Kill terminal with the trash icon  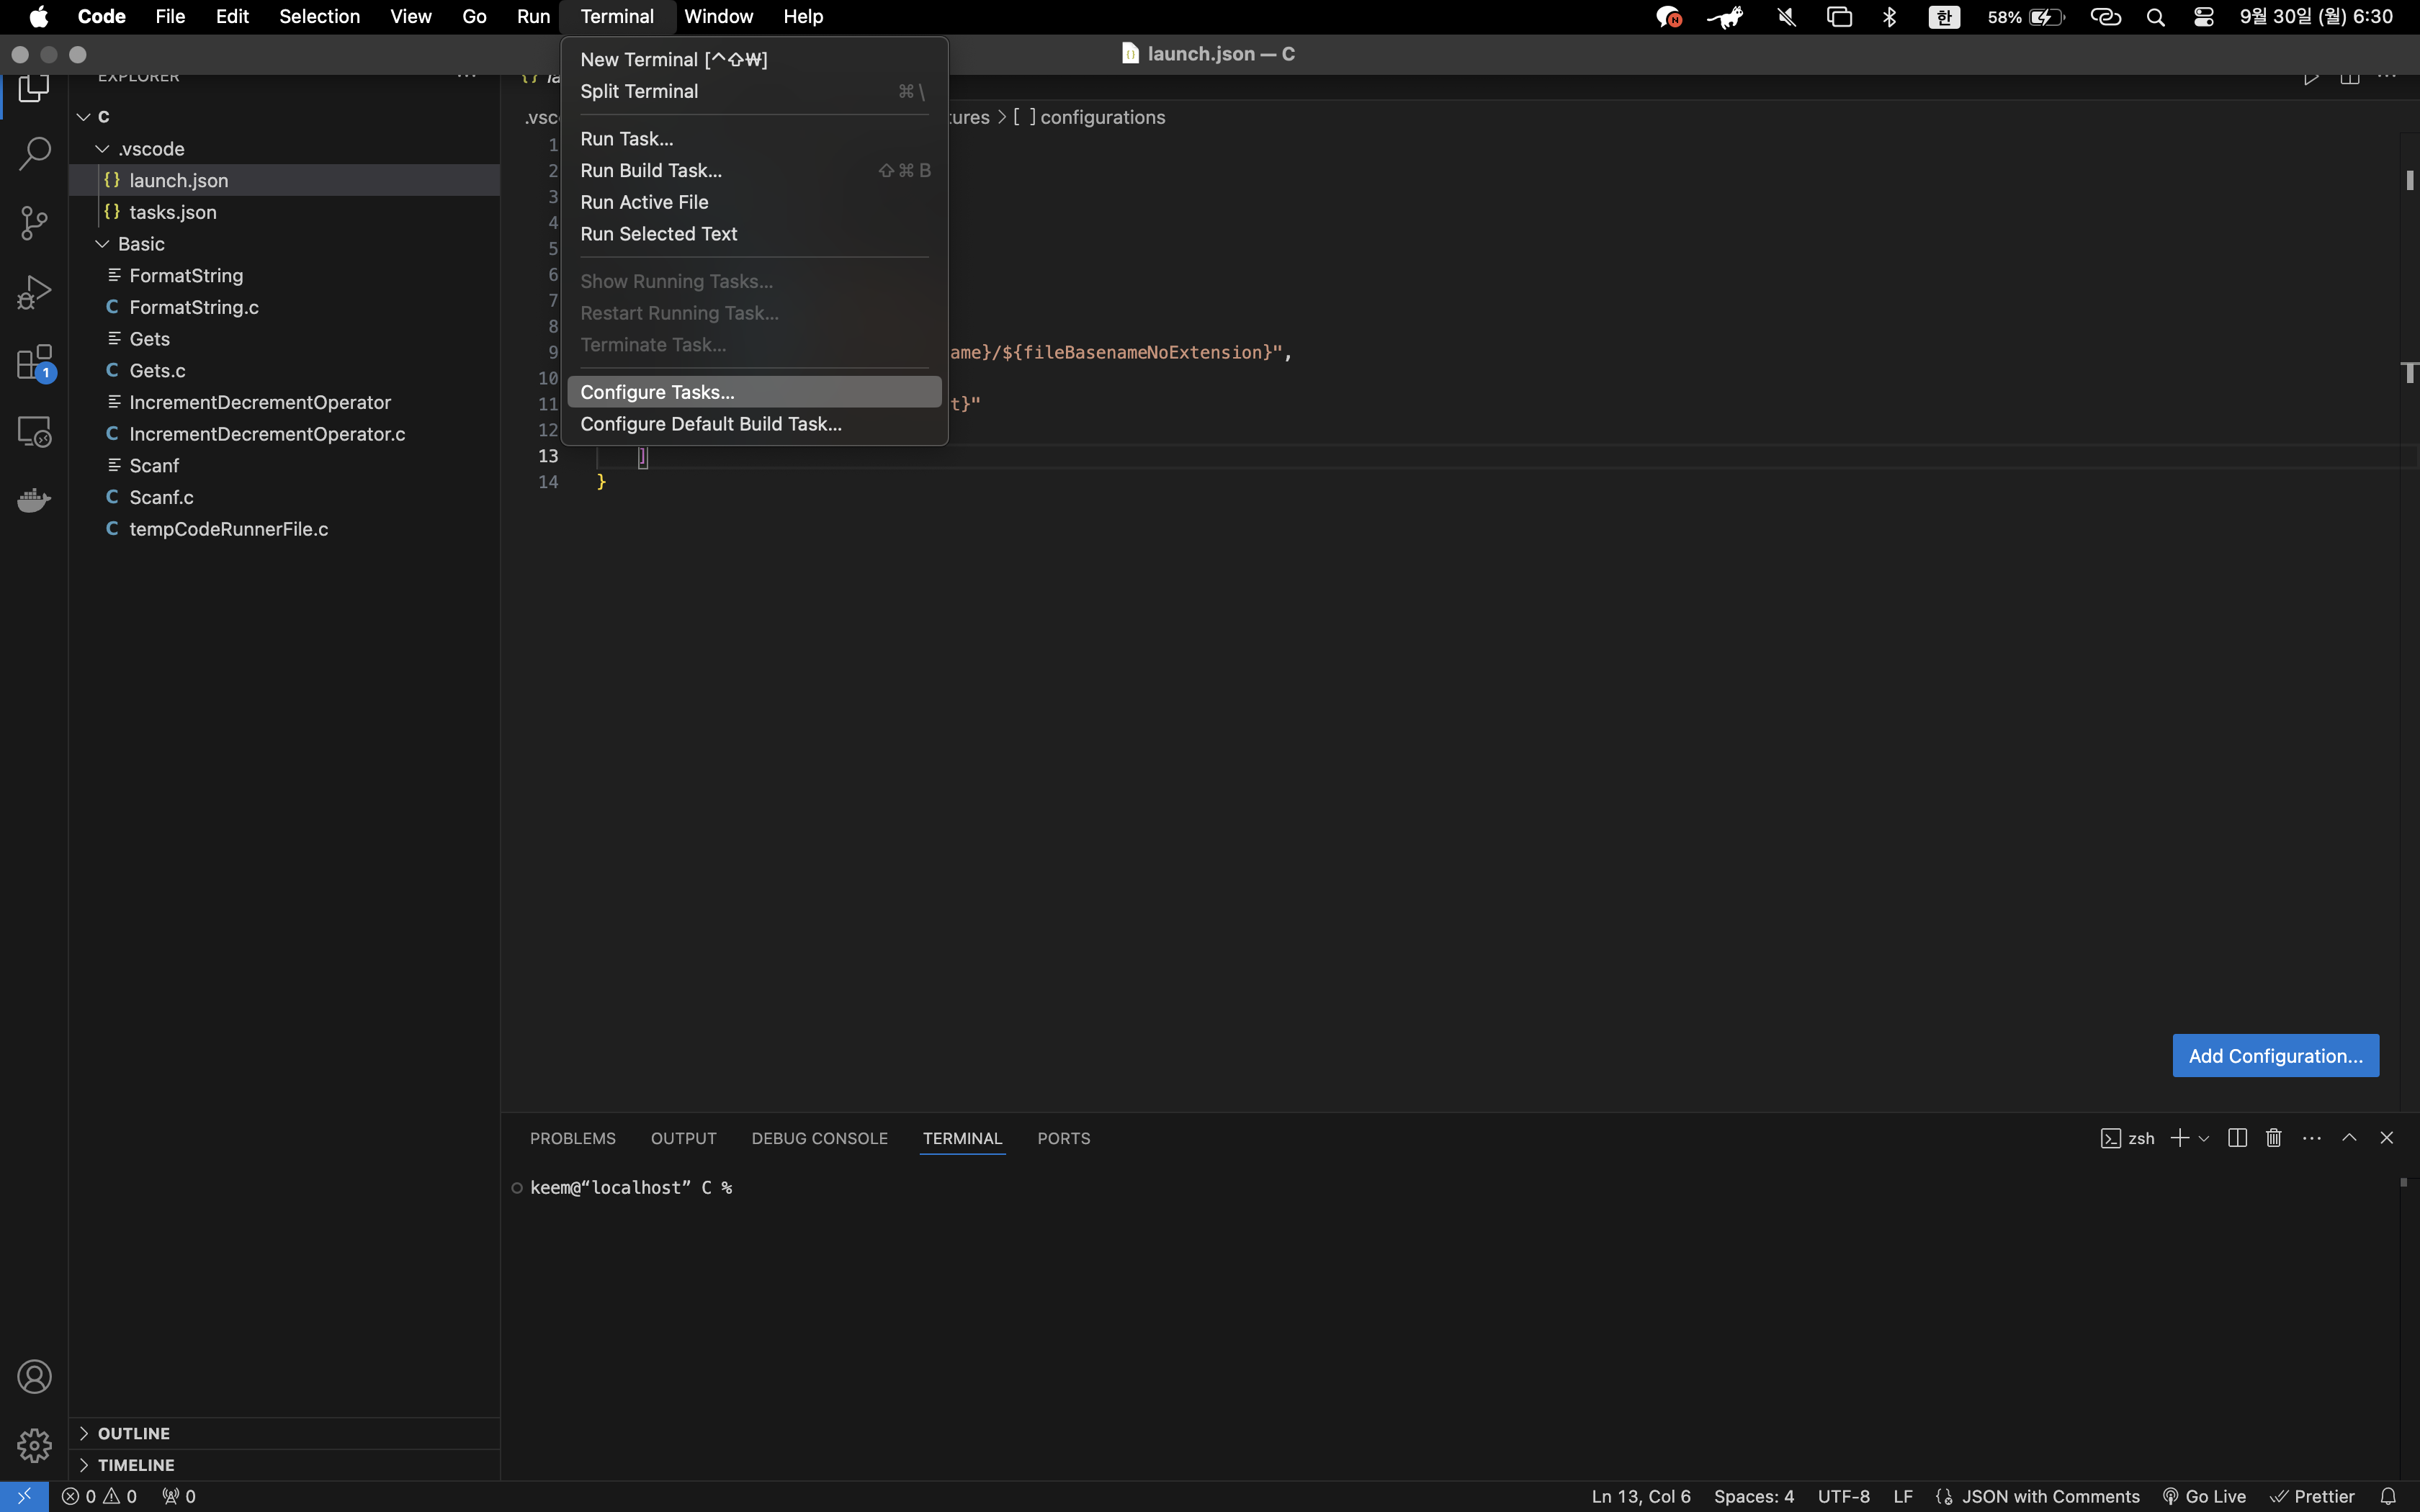(2273, 1138)
